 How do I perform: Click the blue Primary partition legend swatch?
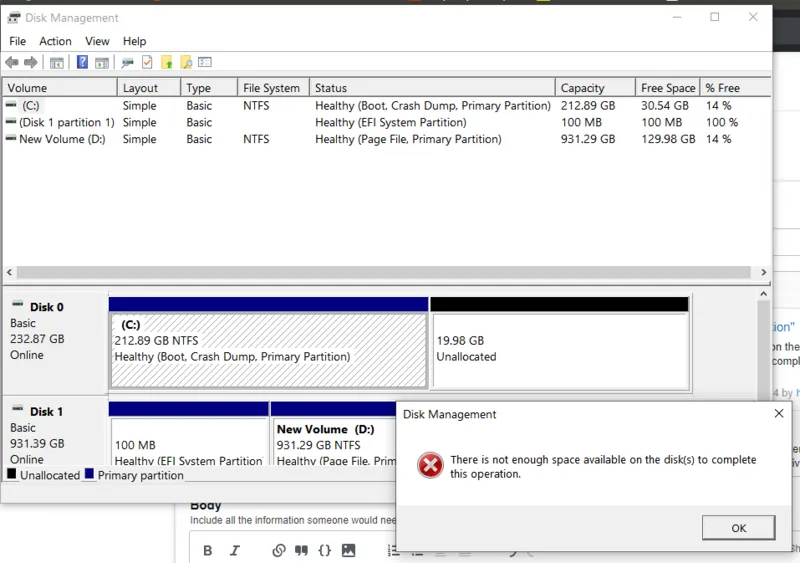point(89,474)
